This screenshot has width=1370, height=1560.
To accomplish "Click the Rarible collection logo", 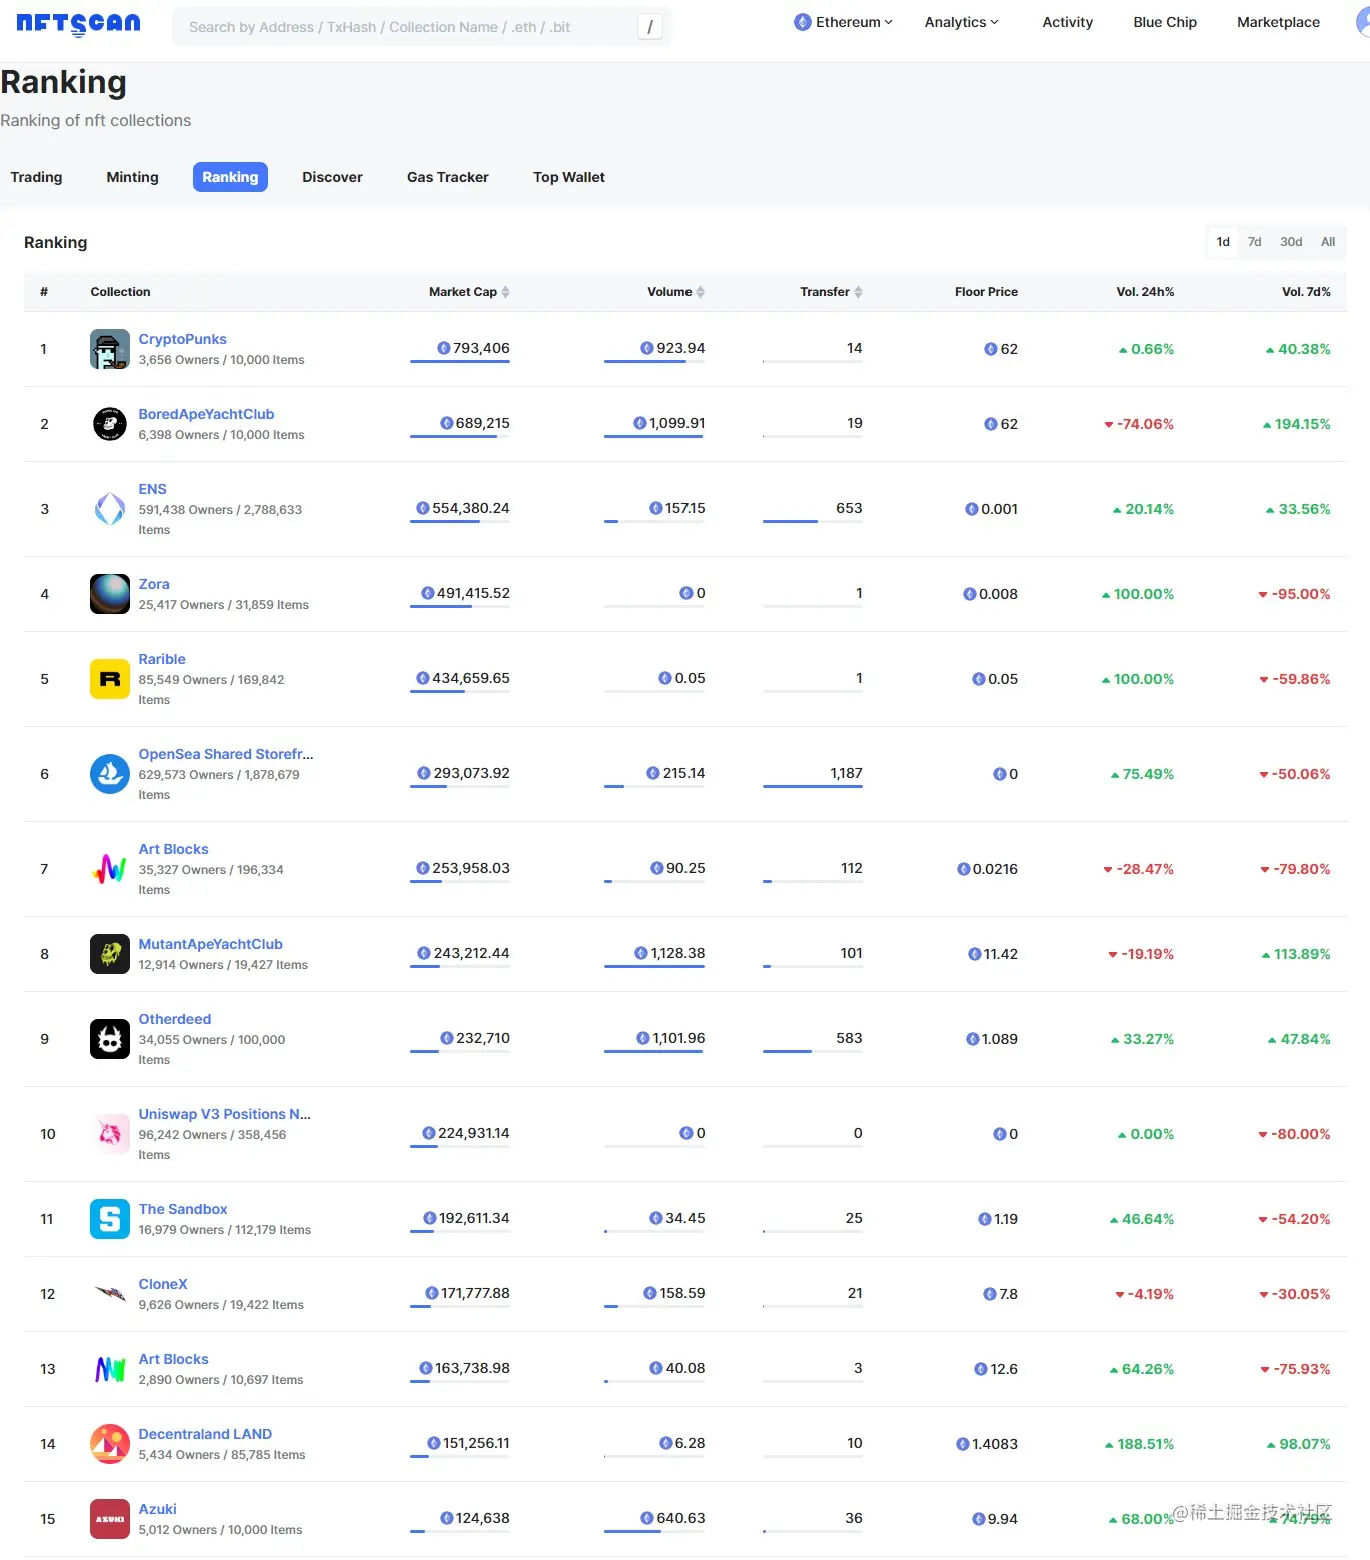I will (110, 679).
